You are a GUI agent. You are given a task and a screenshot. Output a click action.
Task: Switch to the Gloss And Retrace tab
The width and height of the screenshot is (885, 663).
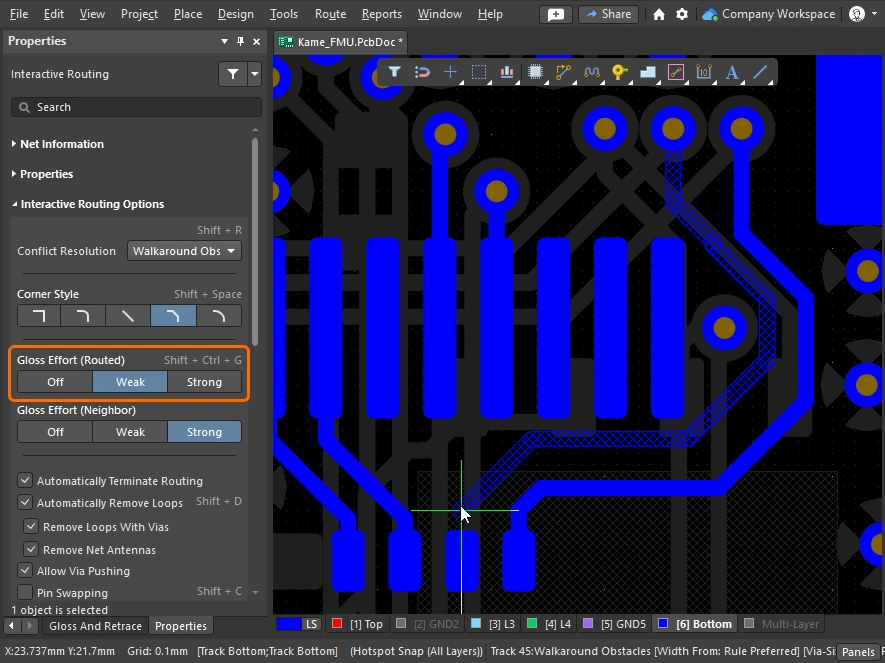(95, 626)
